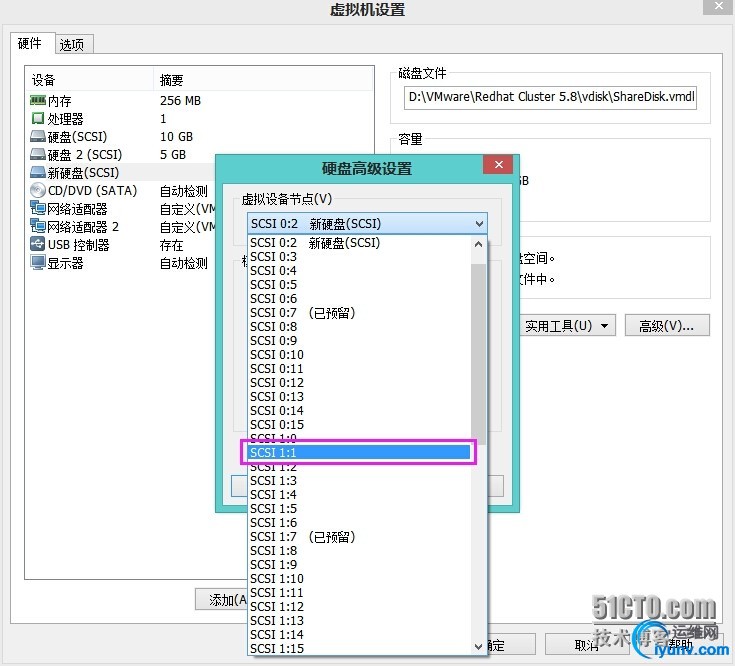This screenshot has width=735, height=666.
Task: Switch to the 选项 tab
Action: (x=72, y=45)
